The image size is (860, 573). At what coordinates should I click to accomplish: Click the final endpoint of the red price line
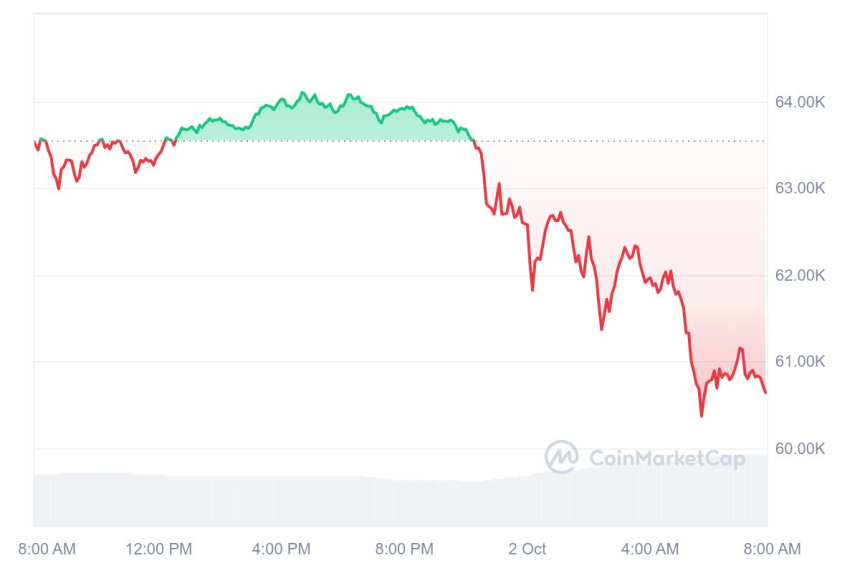click(x=766, y=392)
